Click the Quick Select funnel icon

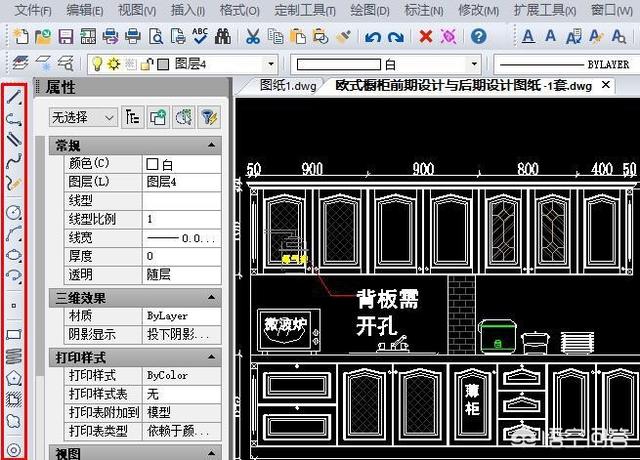[209, 118]
